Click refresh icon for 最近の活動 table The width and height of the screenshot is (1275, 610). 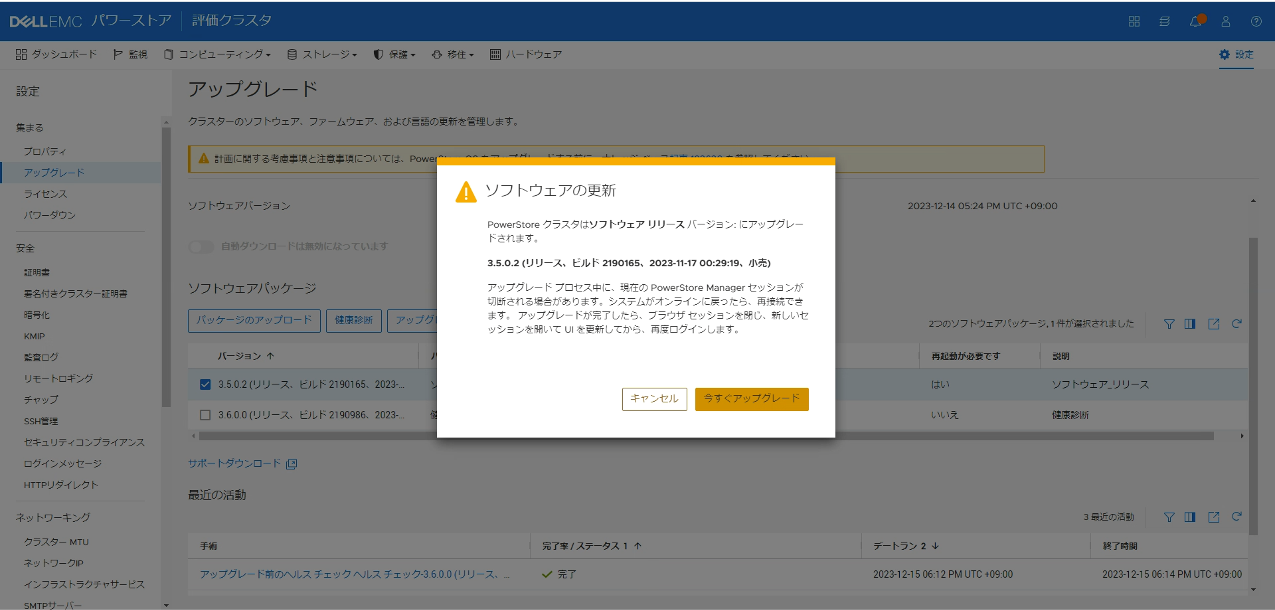click(1237, 517)
